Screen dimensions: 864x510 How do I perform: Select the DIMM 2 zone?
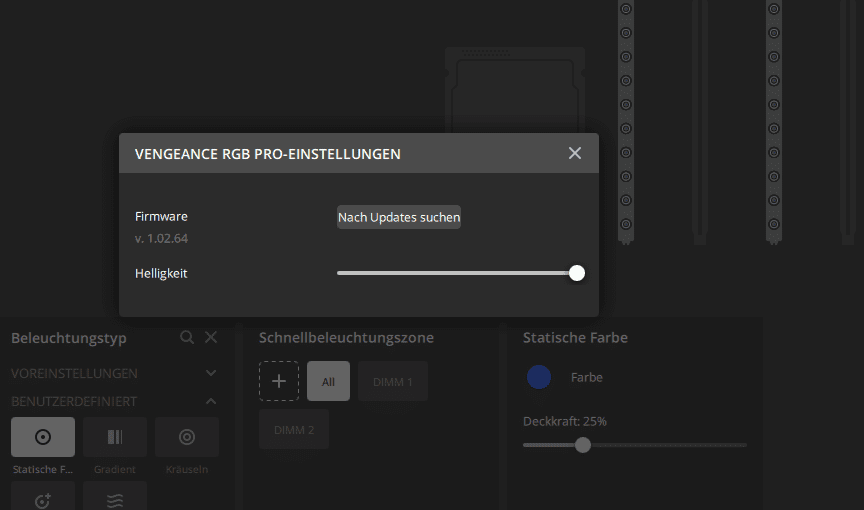tap(294, 429)
